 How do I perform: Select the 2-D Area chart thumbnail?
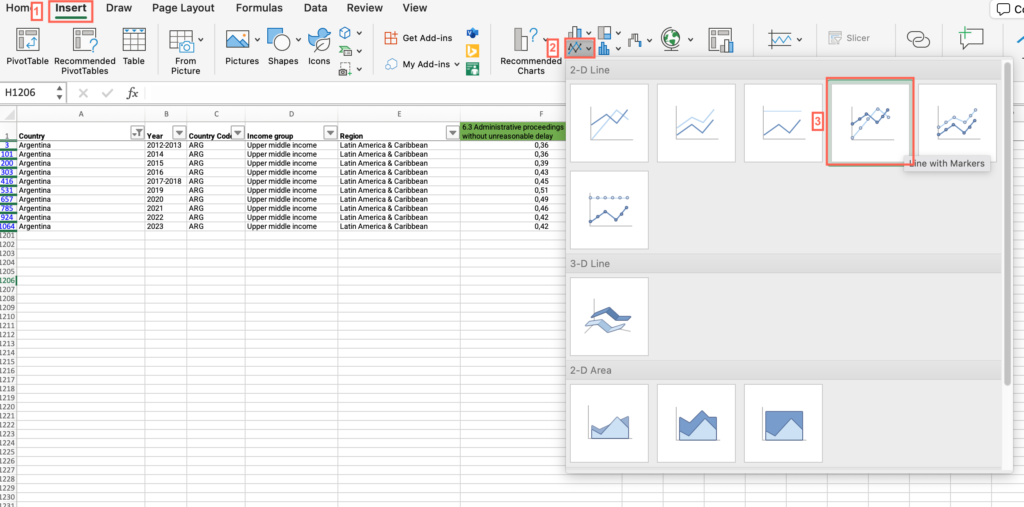[609, 423]
